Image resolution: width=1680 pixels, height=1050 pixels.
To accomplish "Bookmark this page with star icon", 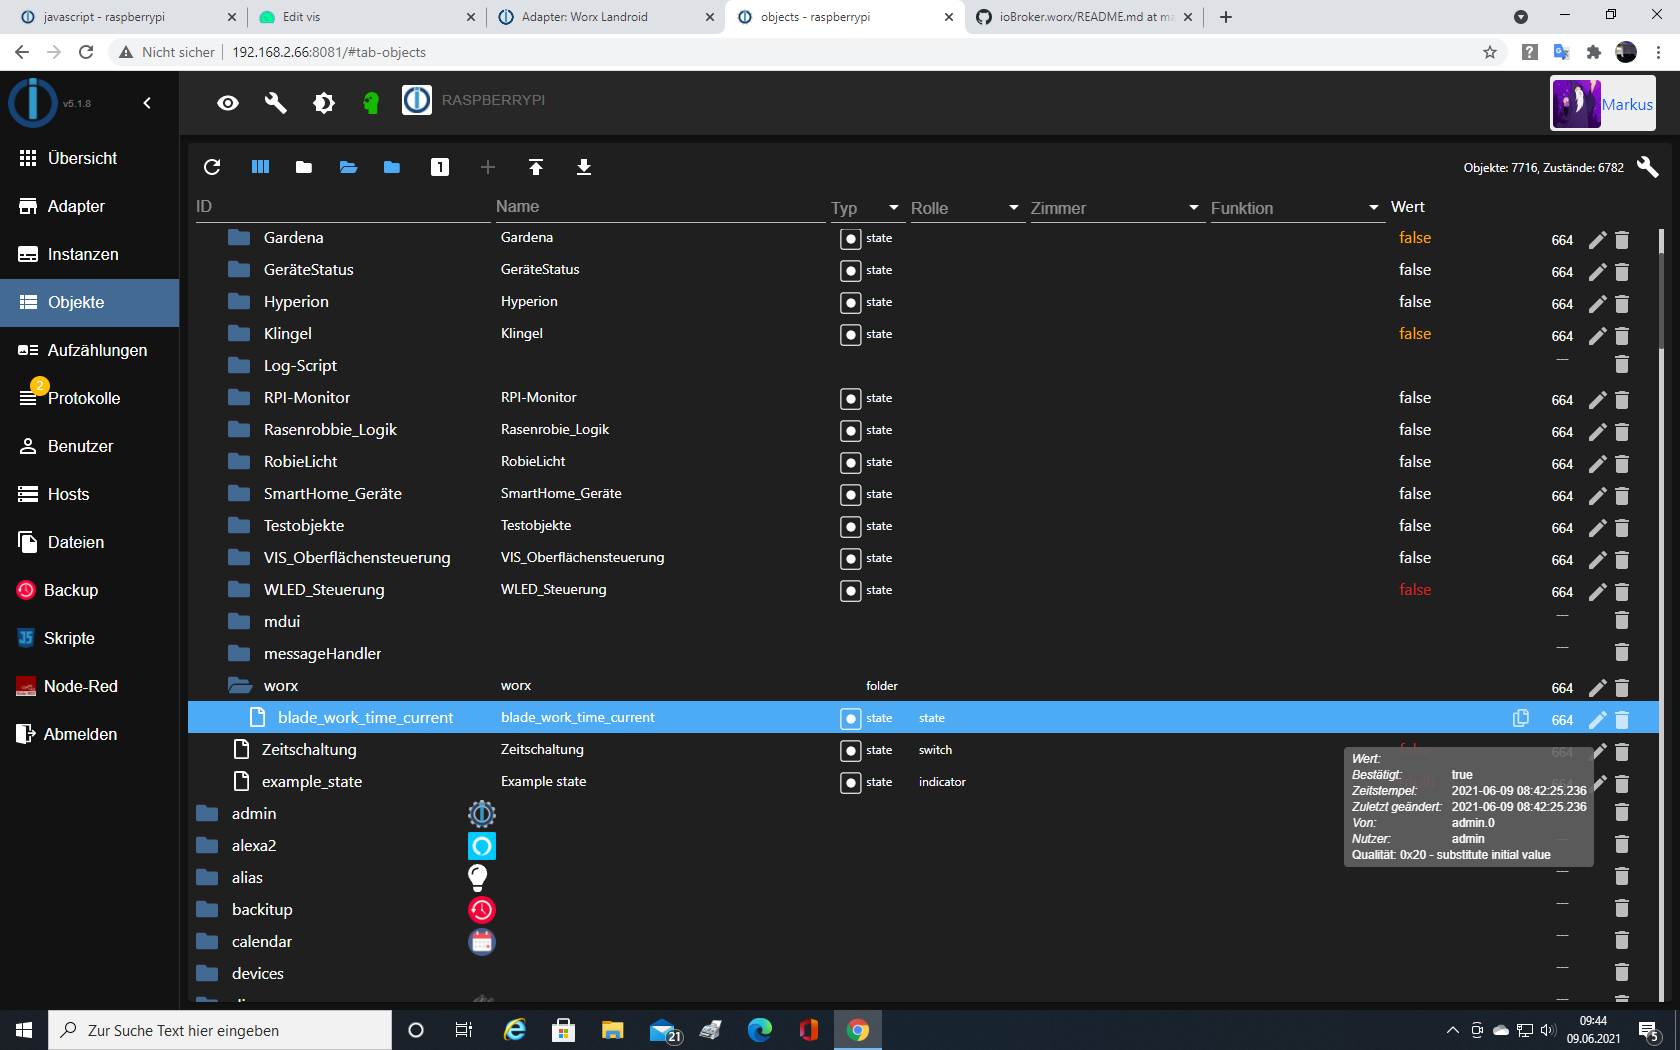I will (1490, 52).
